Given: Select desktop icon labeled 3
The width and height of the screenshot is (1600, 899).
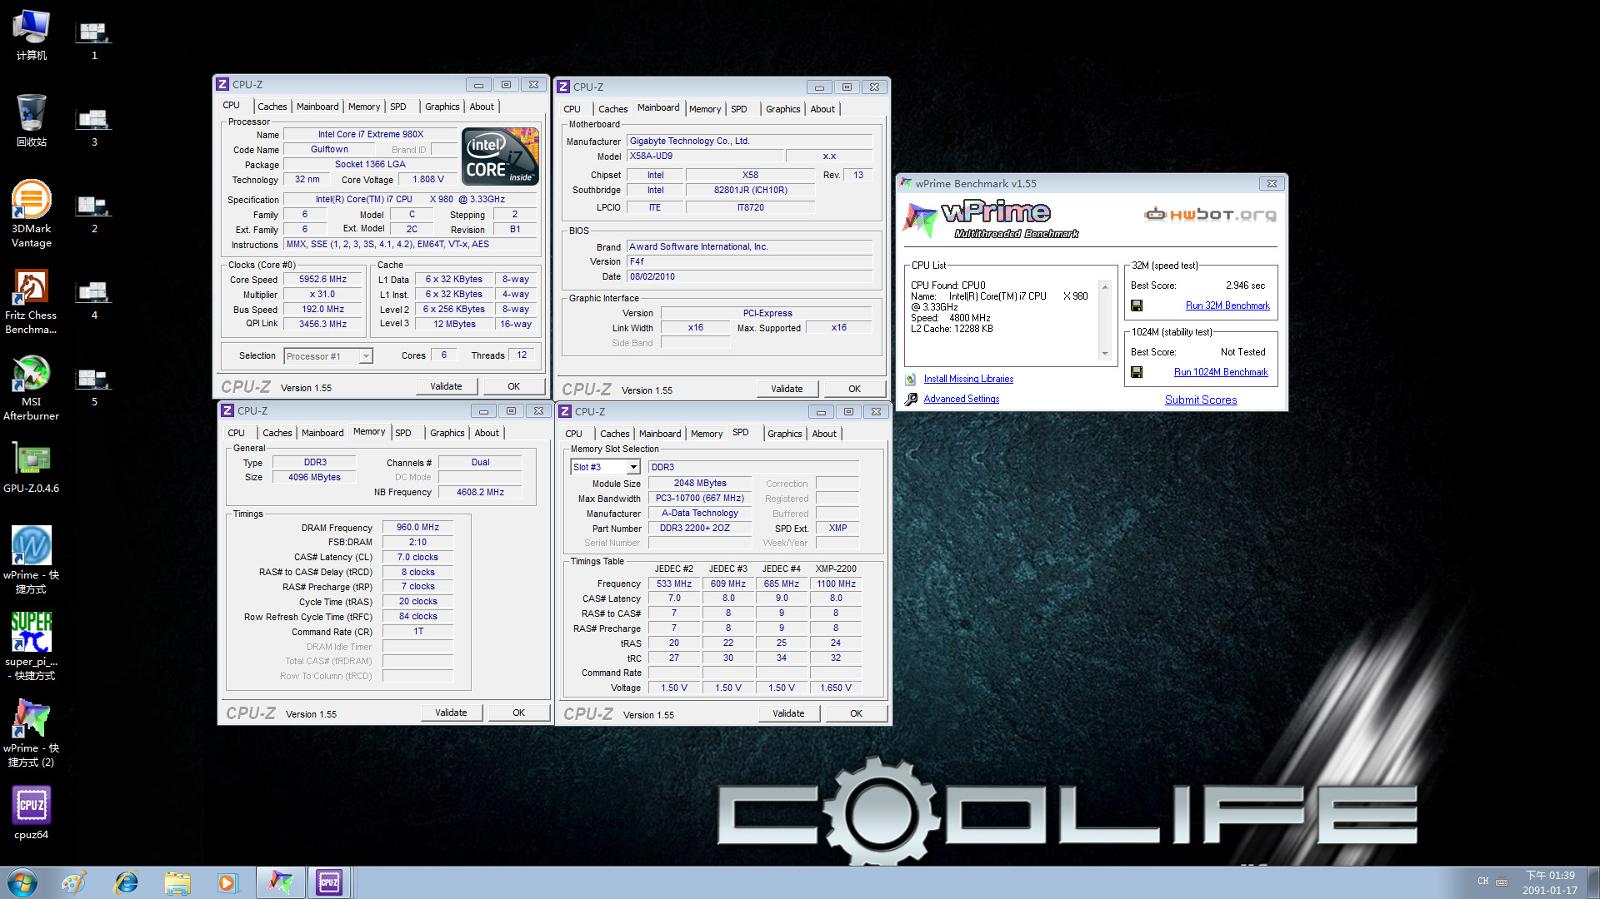Looking at the screenshot, I should 94,127.
